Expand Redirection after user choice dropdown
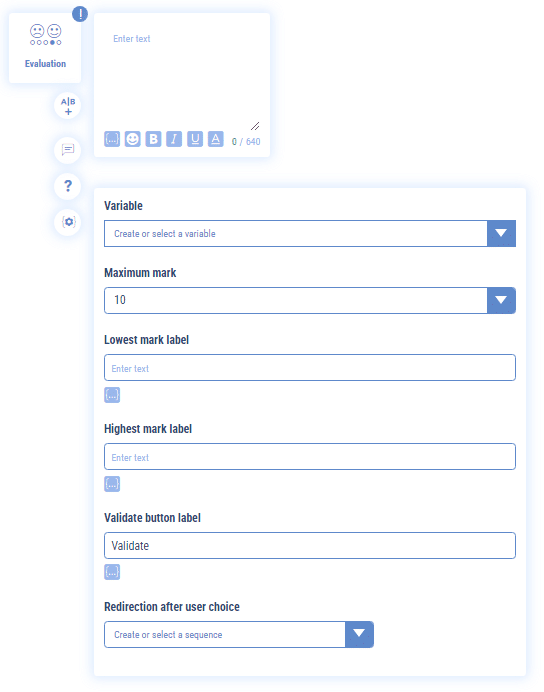 (x=359, y=634)
